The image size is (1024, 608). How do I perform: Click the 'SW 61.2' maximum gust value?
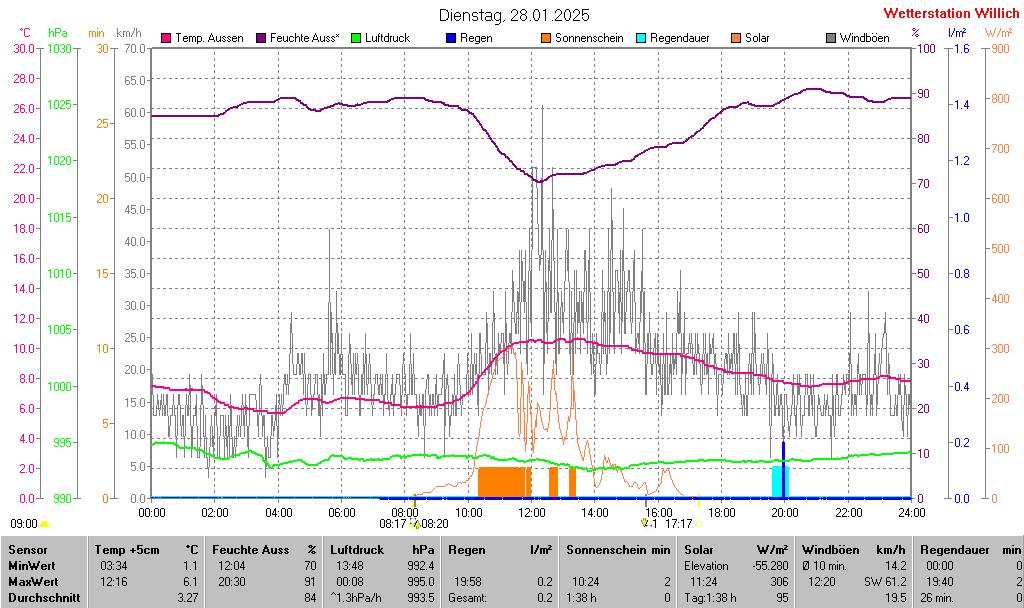(885, 581)
